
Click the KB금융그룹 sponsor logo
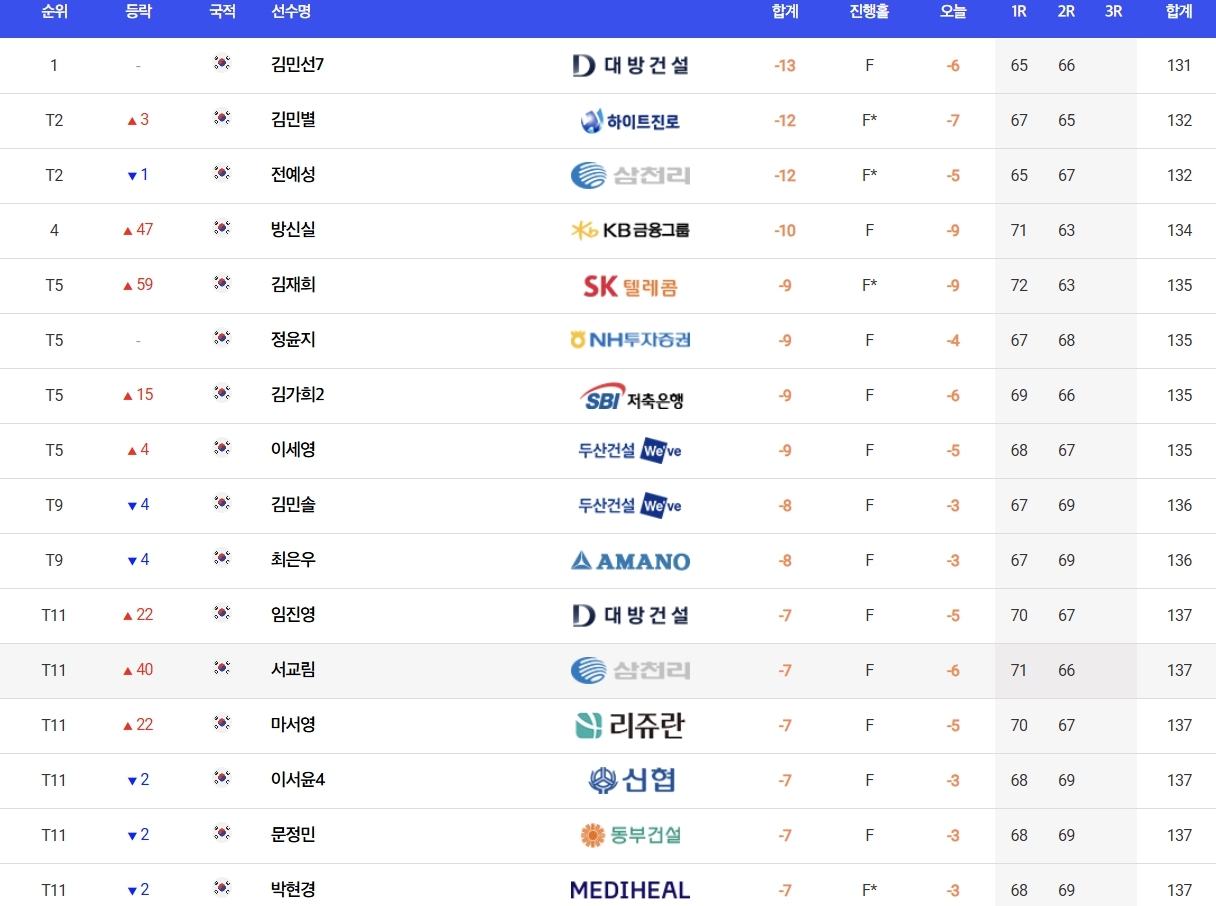coord(630,230)
